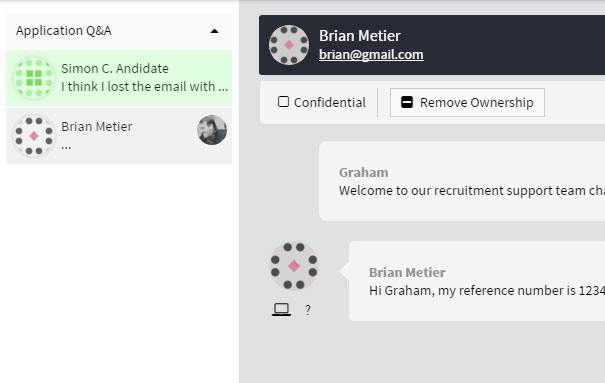605x383 pixels.
Task: Click Brian Metier's name in message bubble
Action: (x=407, y=272)
